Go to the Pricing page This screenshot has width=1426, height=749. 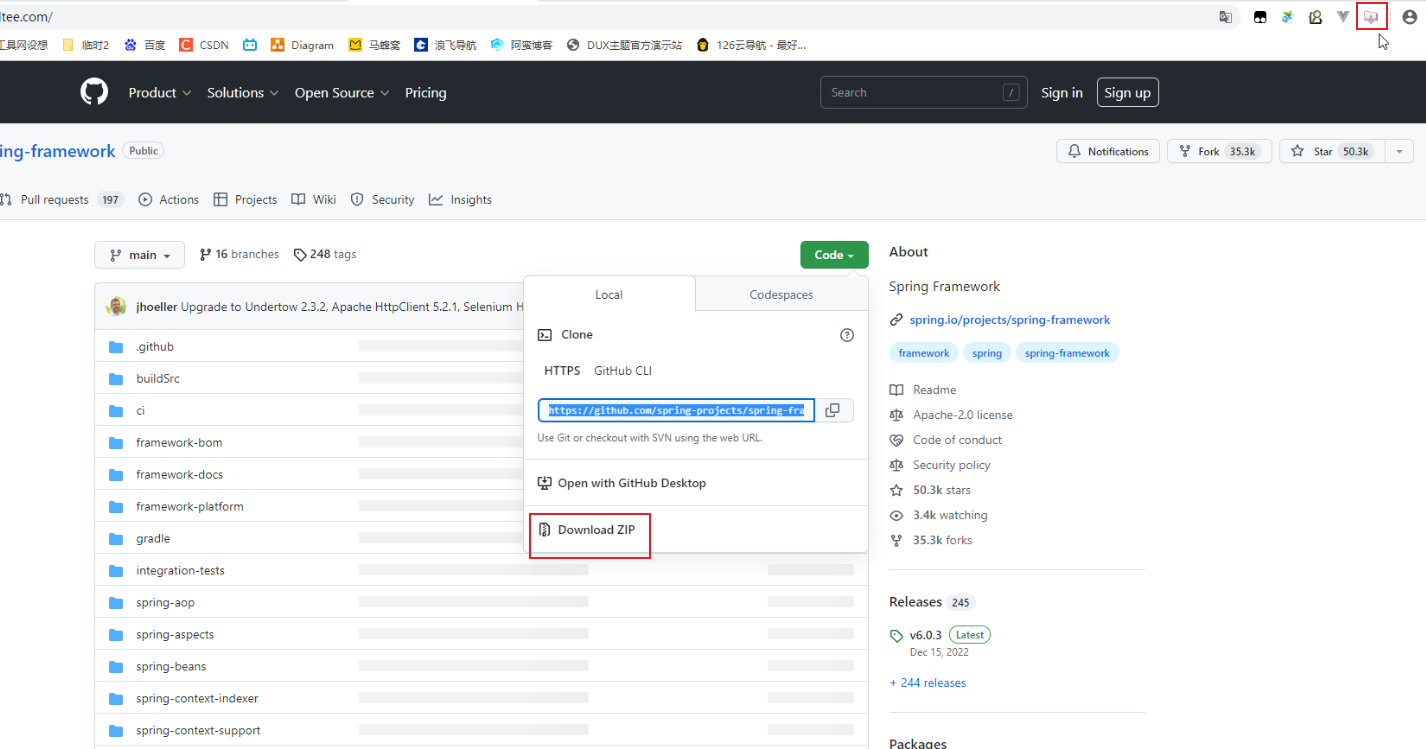426,93
